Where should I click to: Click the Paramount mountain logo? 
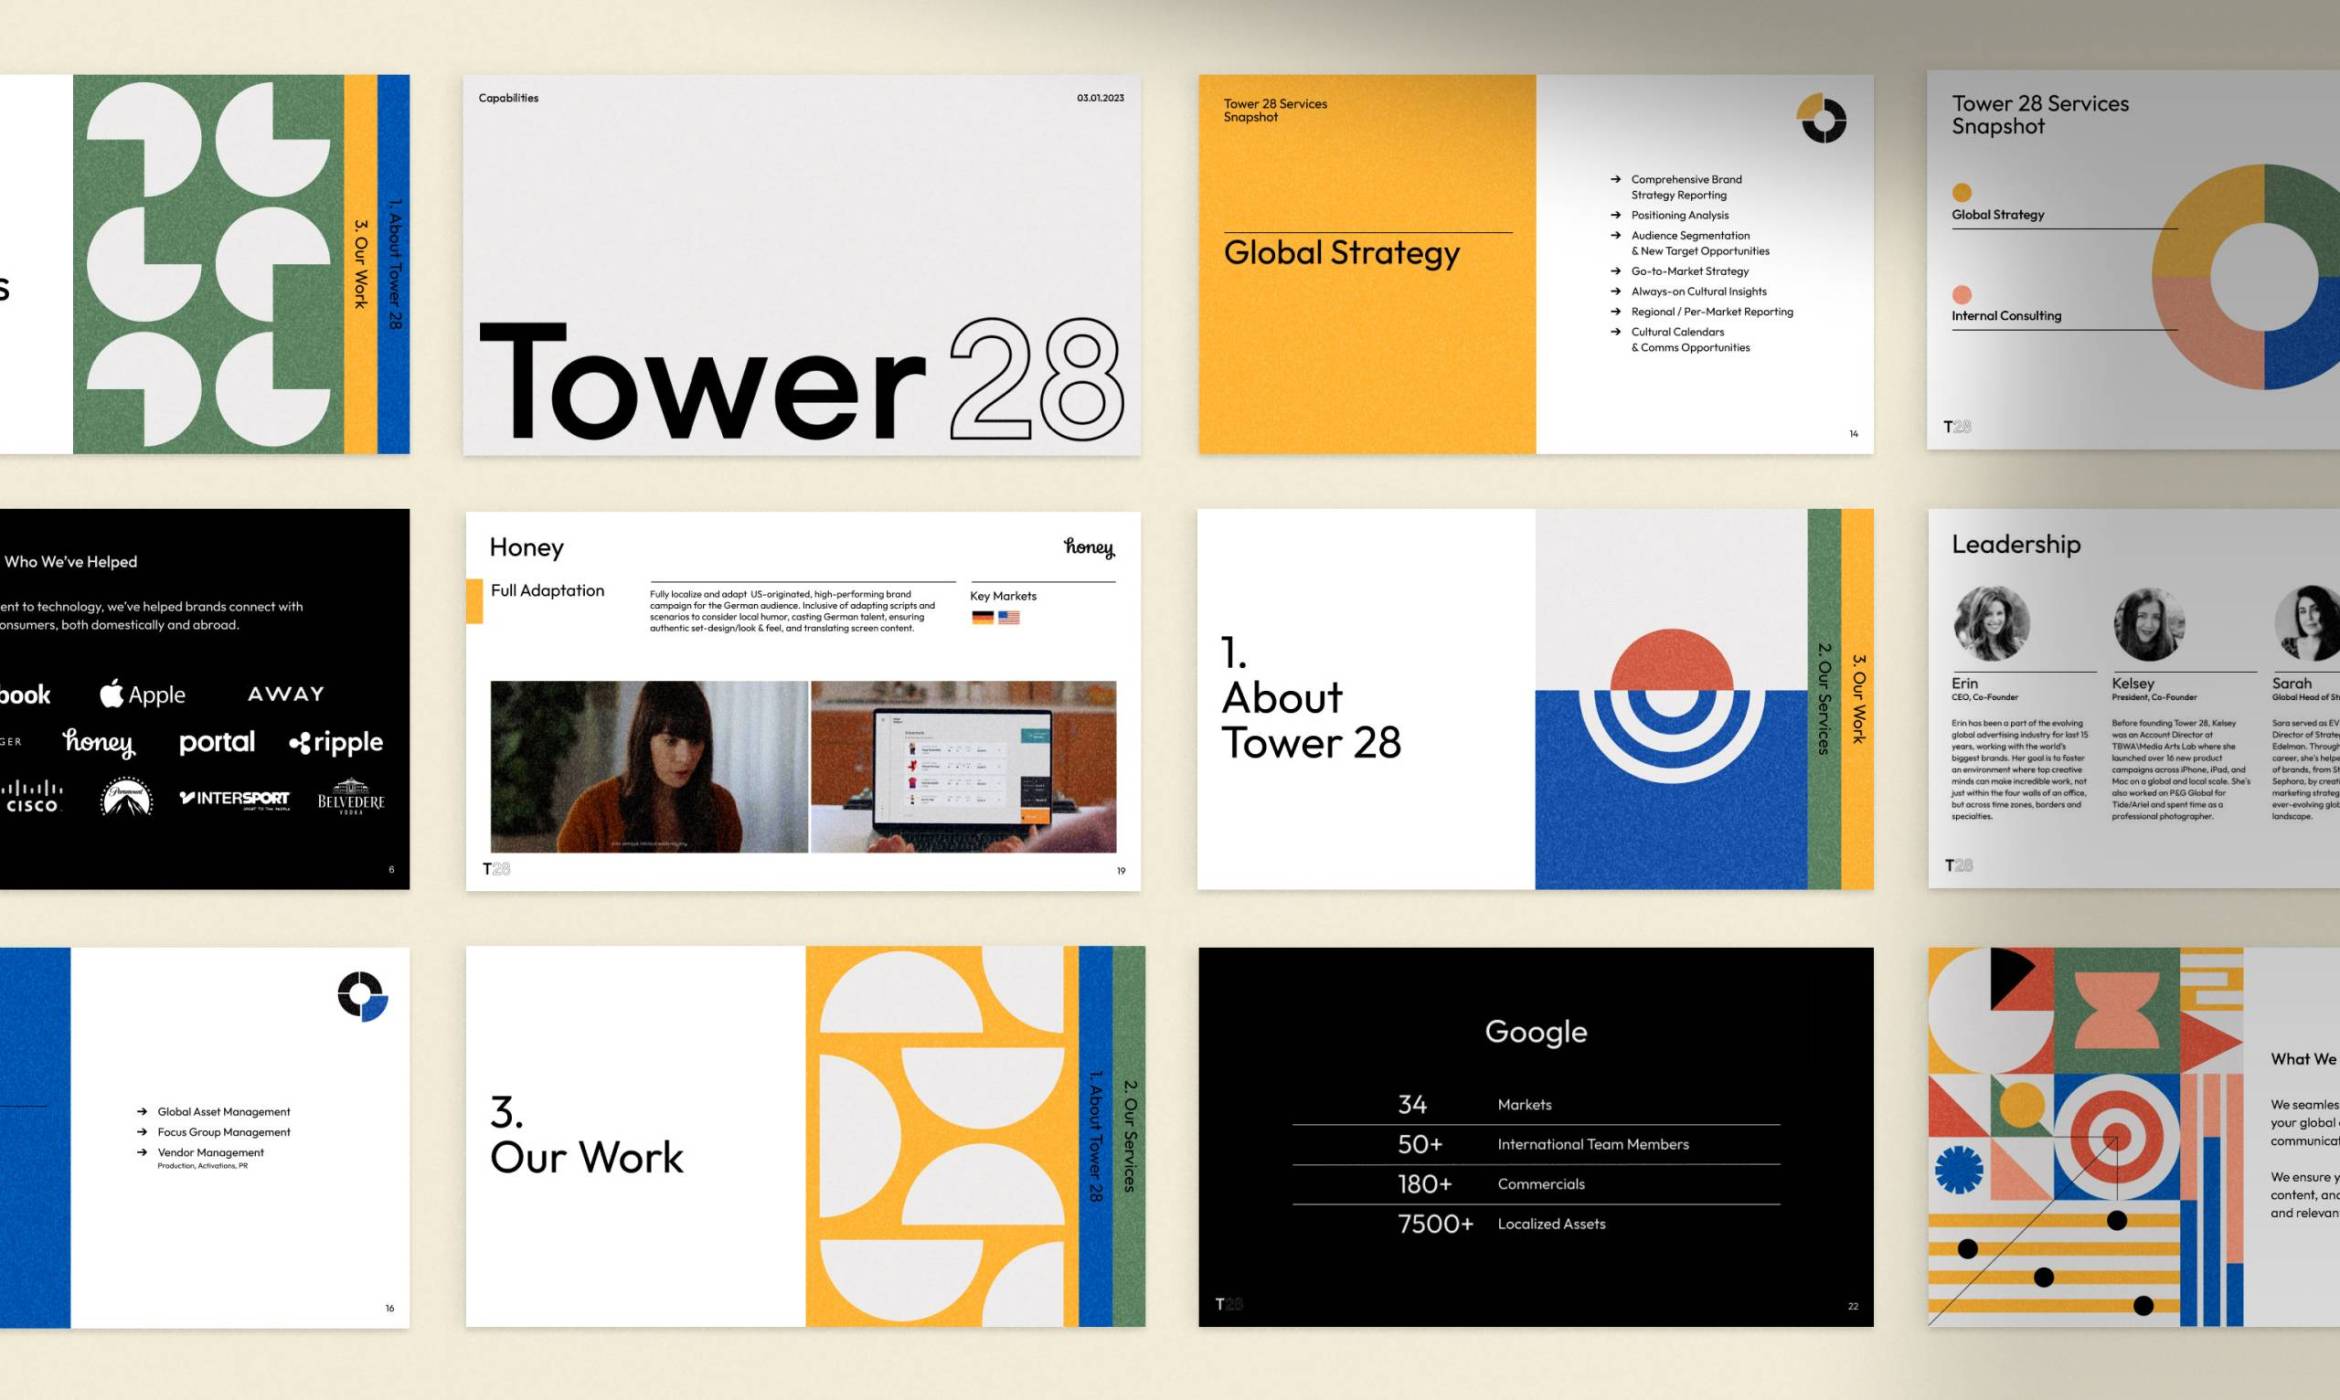click(x=126, y=798)
